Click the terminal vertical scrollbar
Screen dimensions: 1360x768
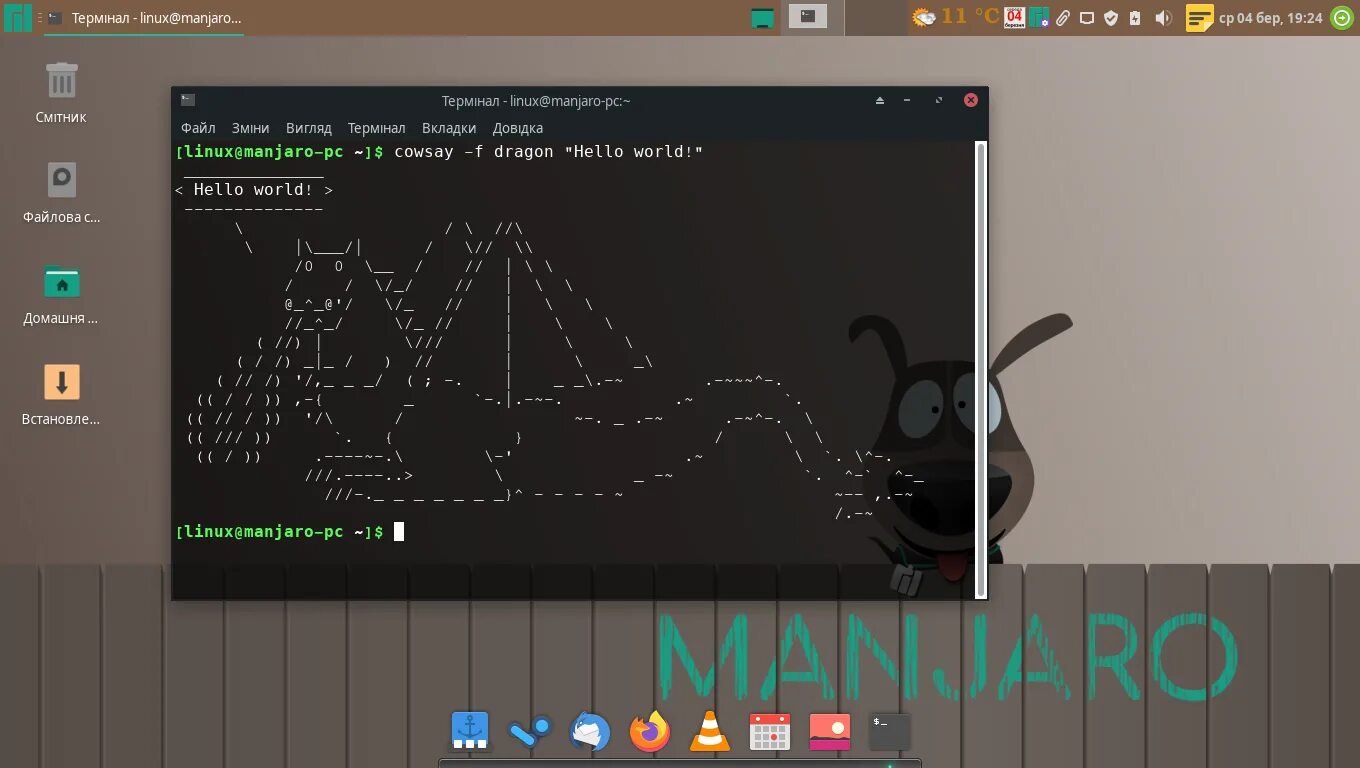point(981,368)
